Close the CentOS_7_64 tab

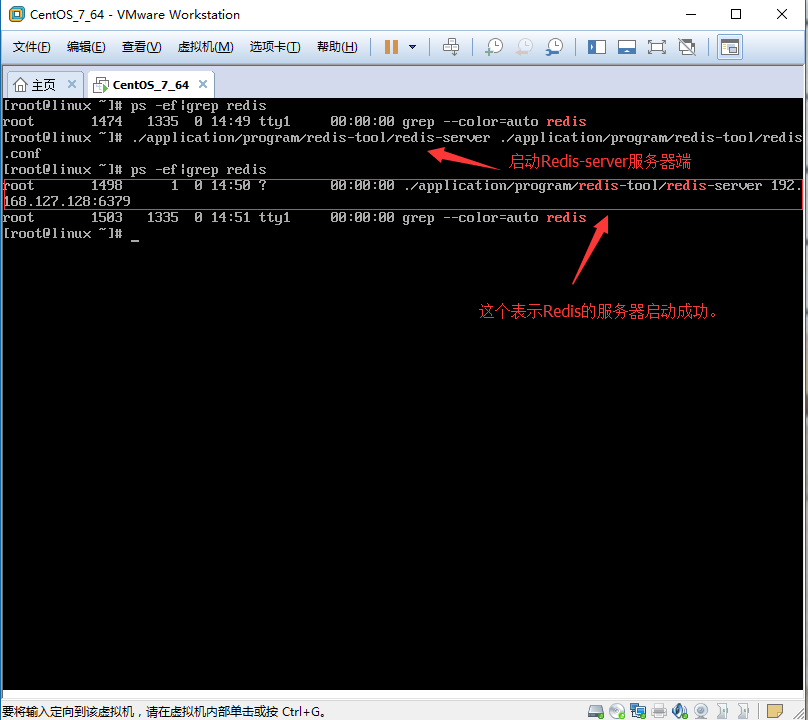[x=203, y=84]
